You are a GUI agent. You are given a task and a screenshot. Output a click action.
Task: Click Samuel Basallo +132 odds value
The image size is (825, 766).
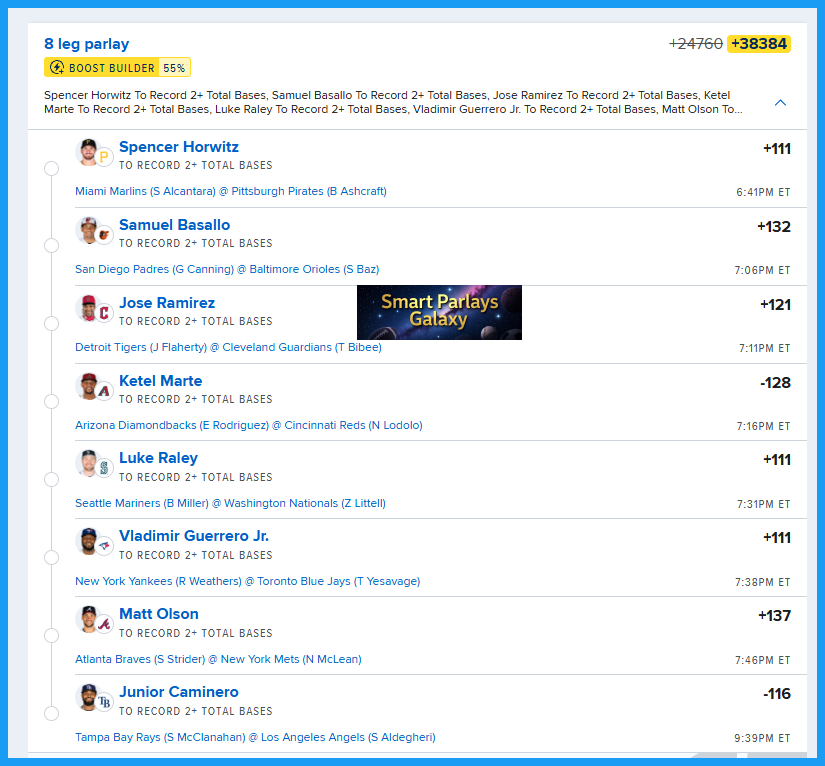pyautogui.click(x=773, y=227)
